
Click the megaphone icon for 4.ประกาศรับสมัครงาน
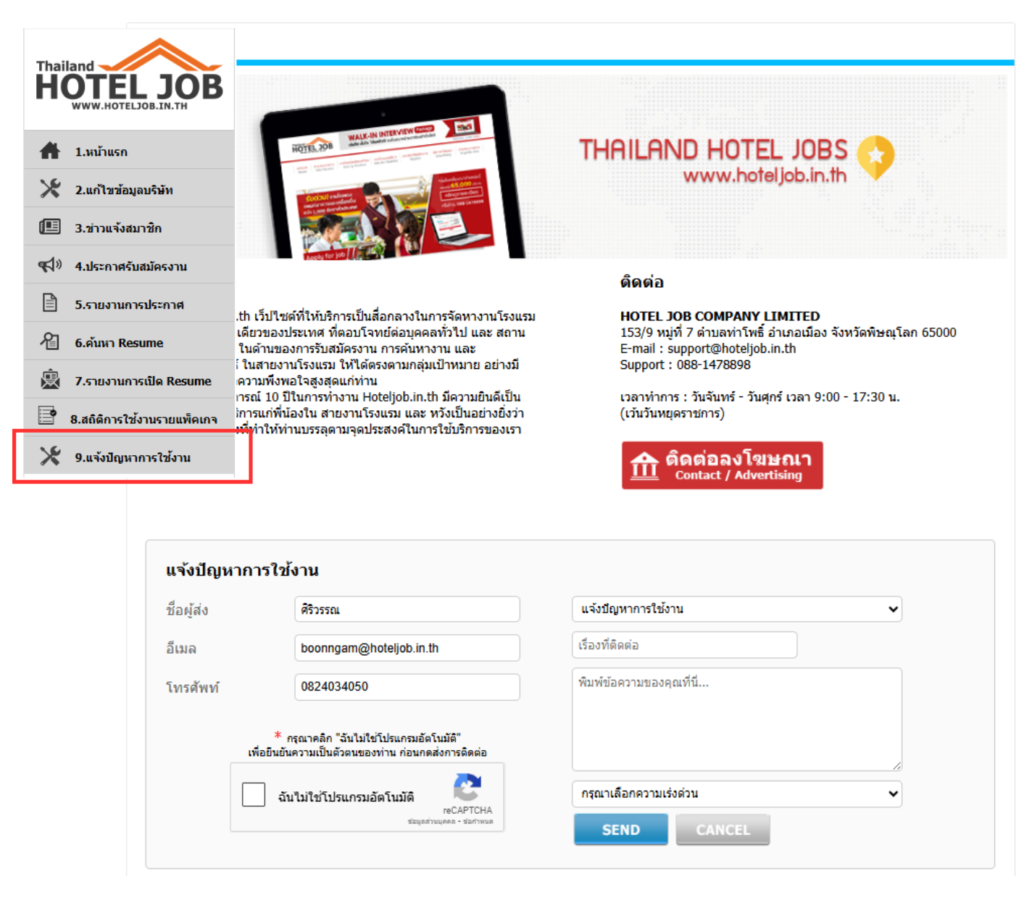pos(50,265)
